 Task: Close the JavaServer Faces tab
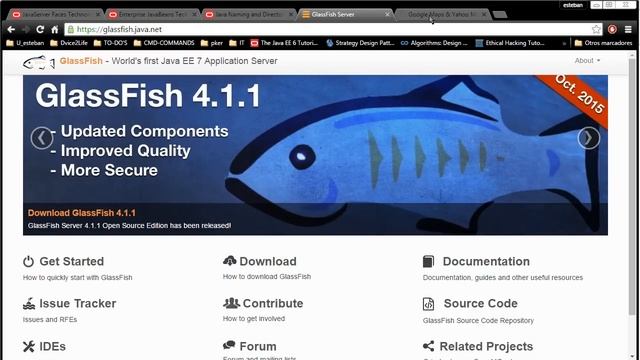[98, 14]
